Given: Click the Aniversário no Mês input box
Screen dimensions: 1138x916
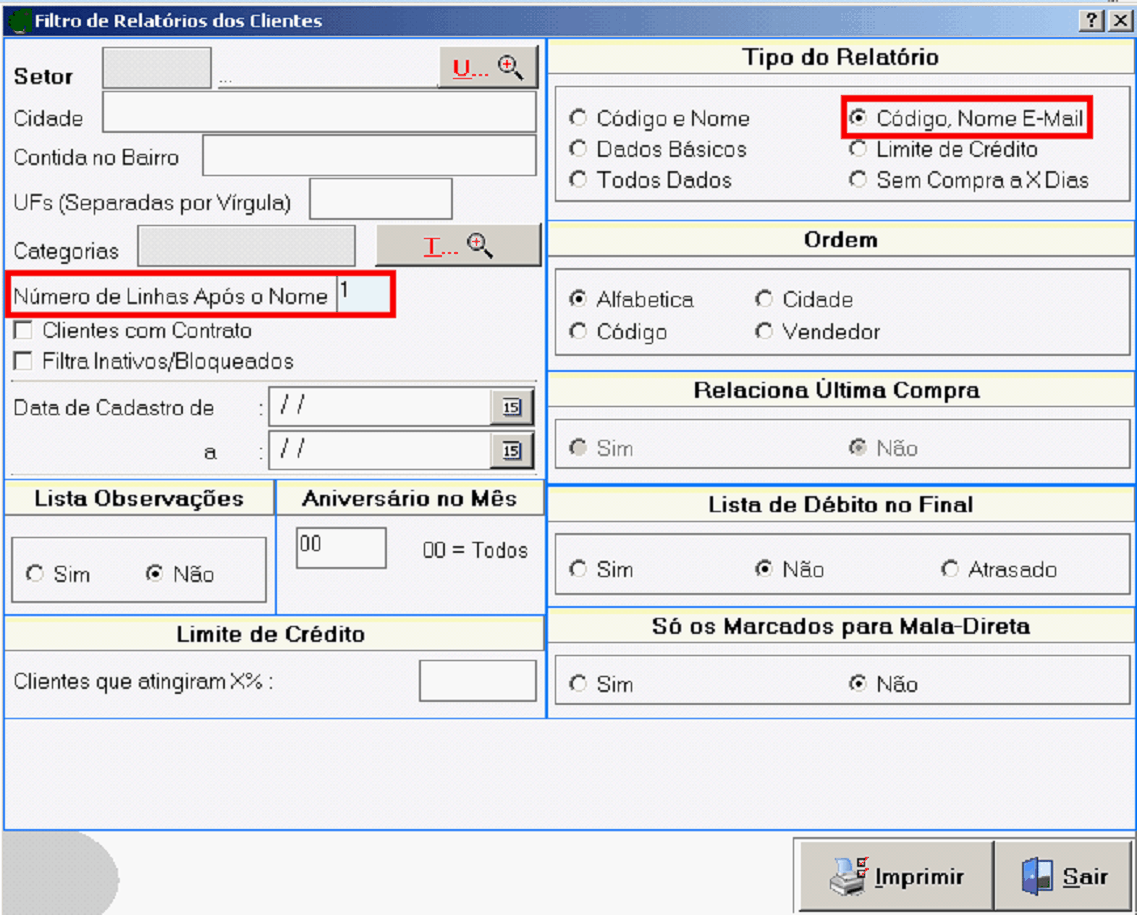Looking at the screenshot, I should click(341, 548).
